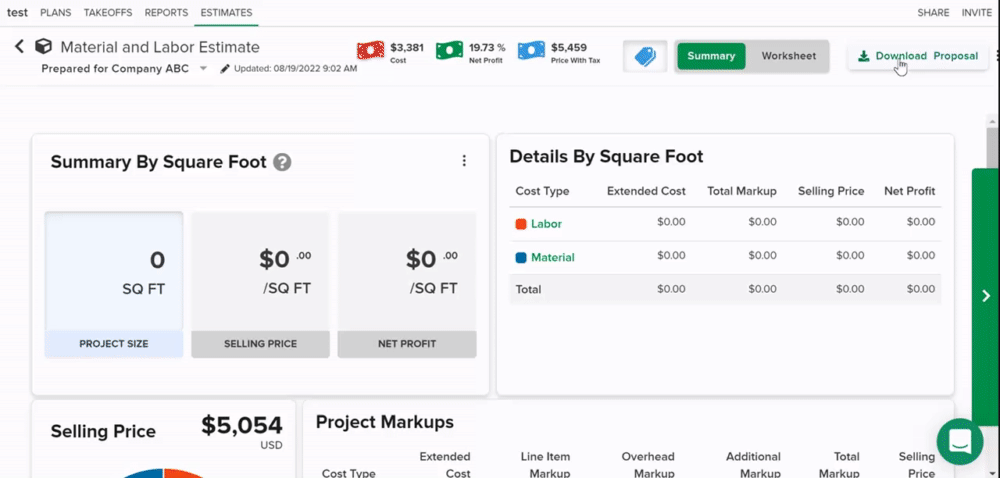Click the Cost Type header in Details table
The image size is (1000, 478).
point(542,191)
